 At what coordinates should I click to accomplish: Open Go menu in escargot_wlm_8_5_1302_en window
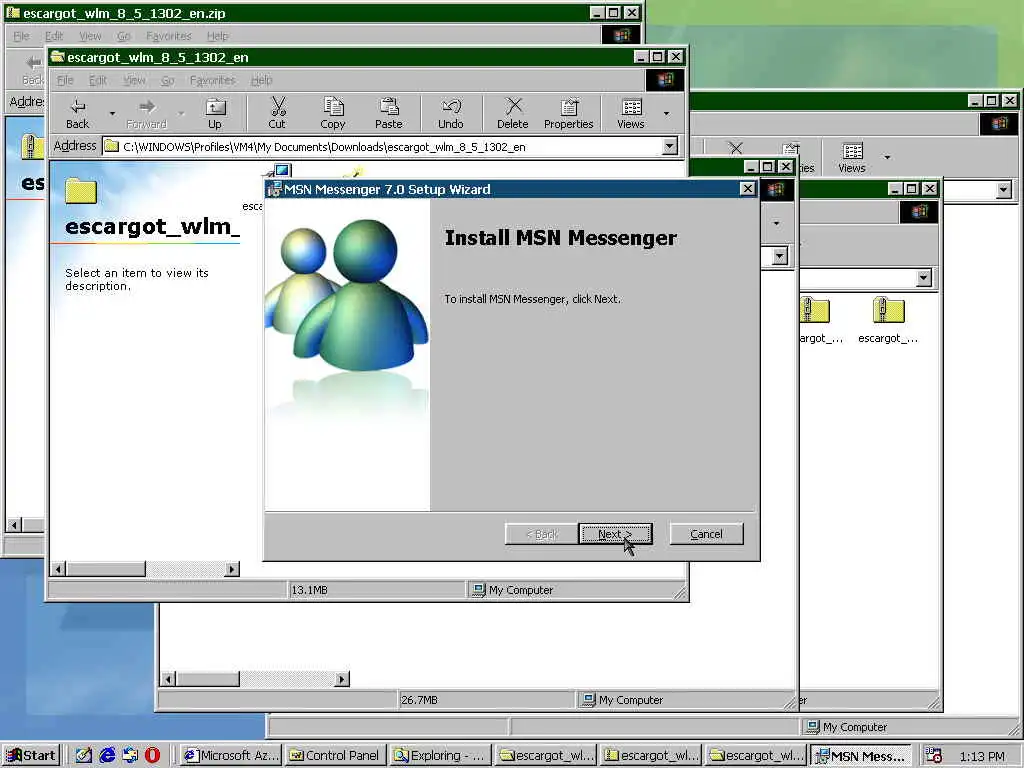[x=168, y=80]
